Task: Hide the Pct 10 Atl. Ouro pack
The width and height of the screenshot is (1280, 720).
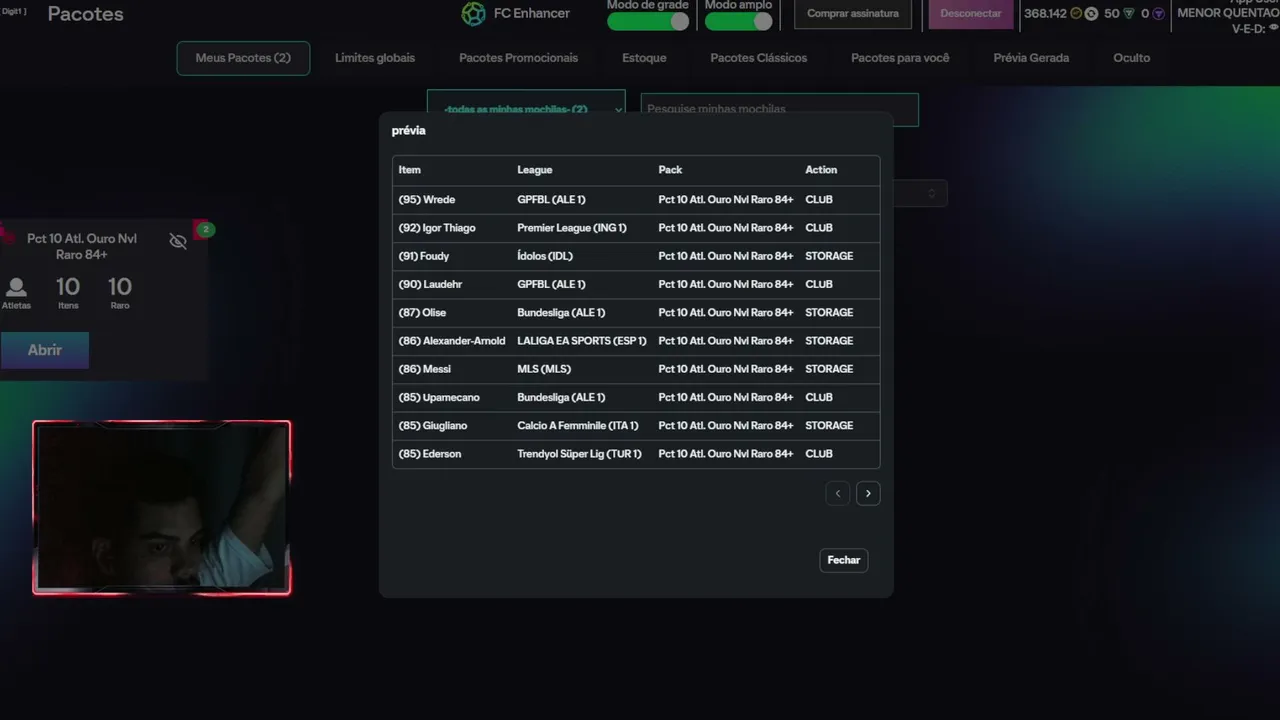Action: (x=178, y=241)
